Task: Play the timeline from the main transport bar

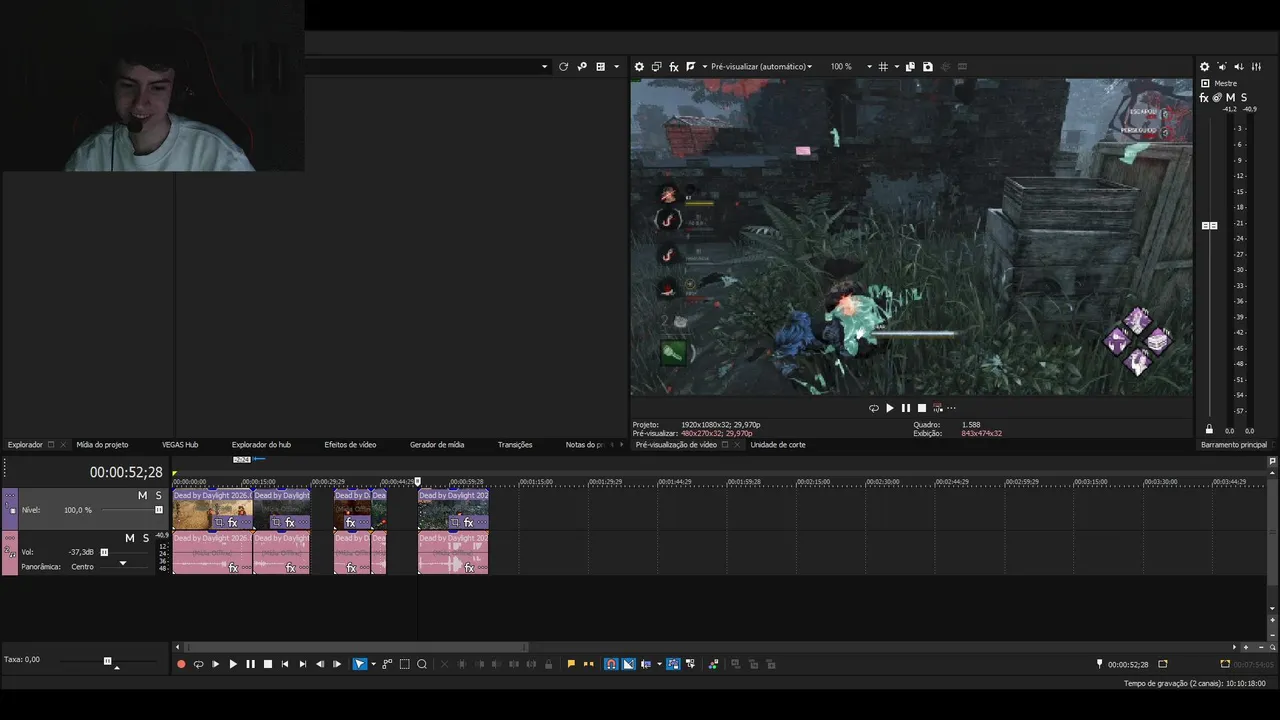Action: click(x=233, y=664)
